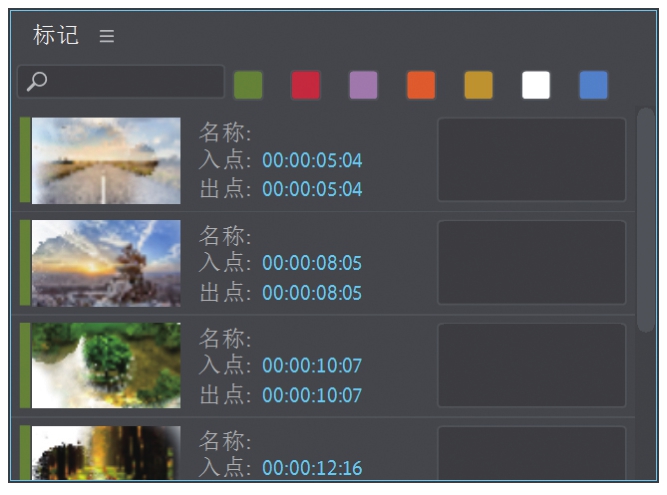The width and height of the screenshot is (667, 495).
Task: Open the 标记 panel menu icon
Action: (107, 36)
